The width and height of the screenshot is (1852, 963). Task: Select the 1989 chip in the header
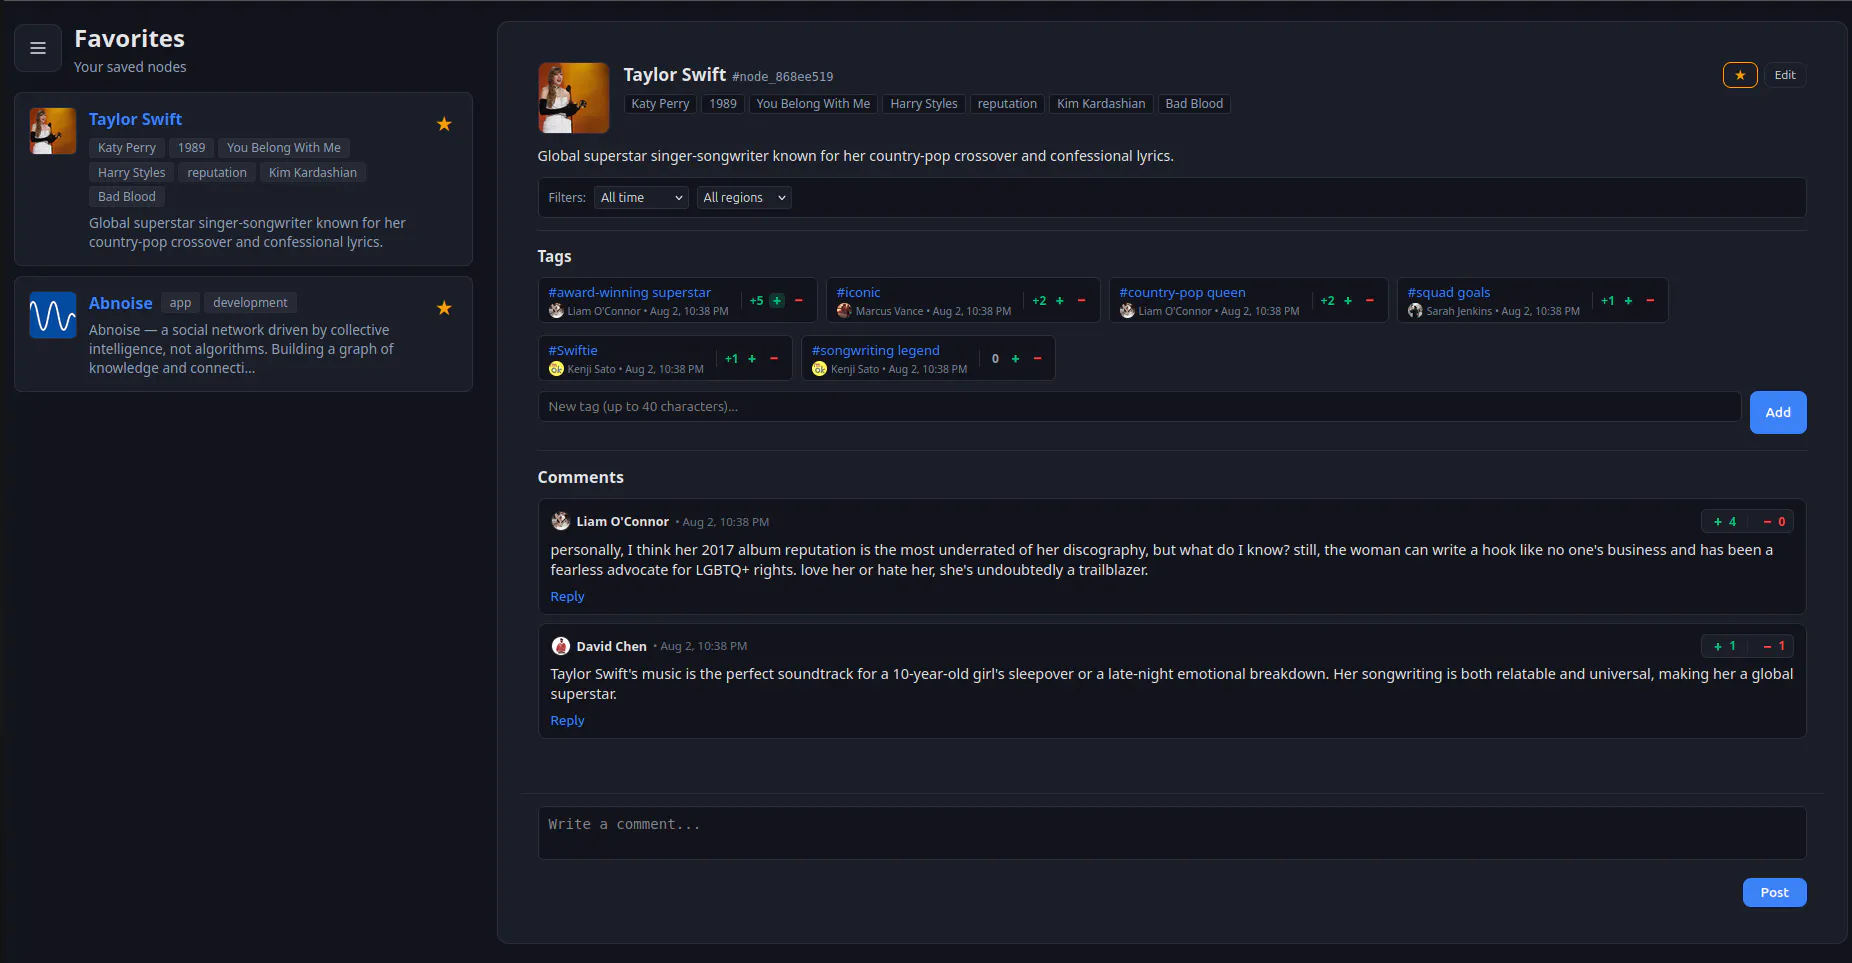pyautogui.click(x=723, y=104)
